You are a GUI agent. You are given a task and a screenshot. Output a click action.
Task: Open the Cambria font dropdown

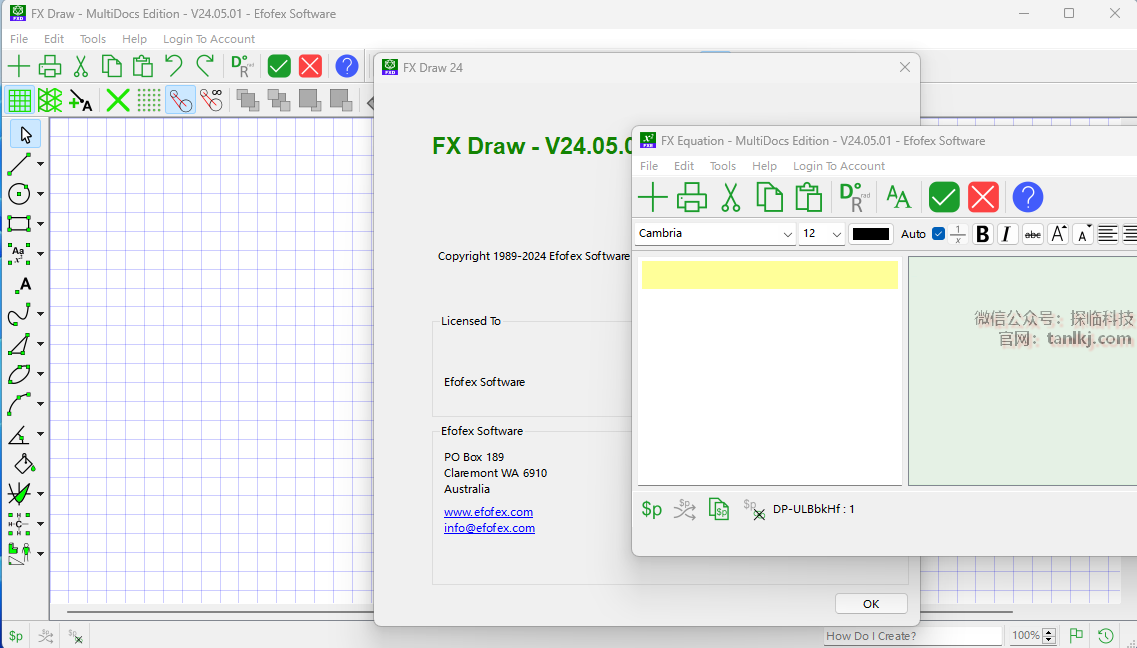[715, 234]
